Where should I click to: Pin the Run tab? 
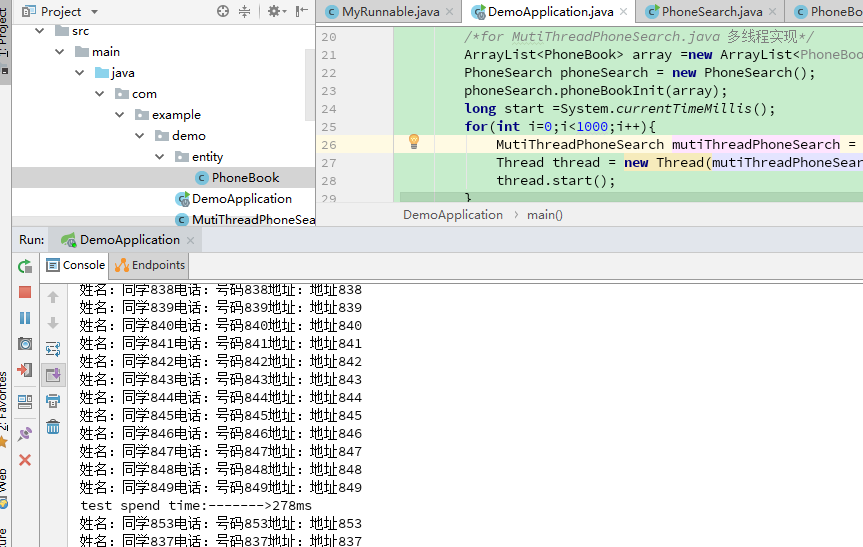pos(25,434)
